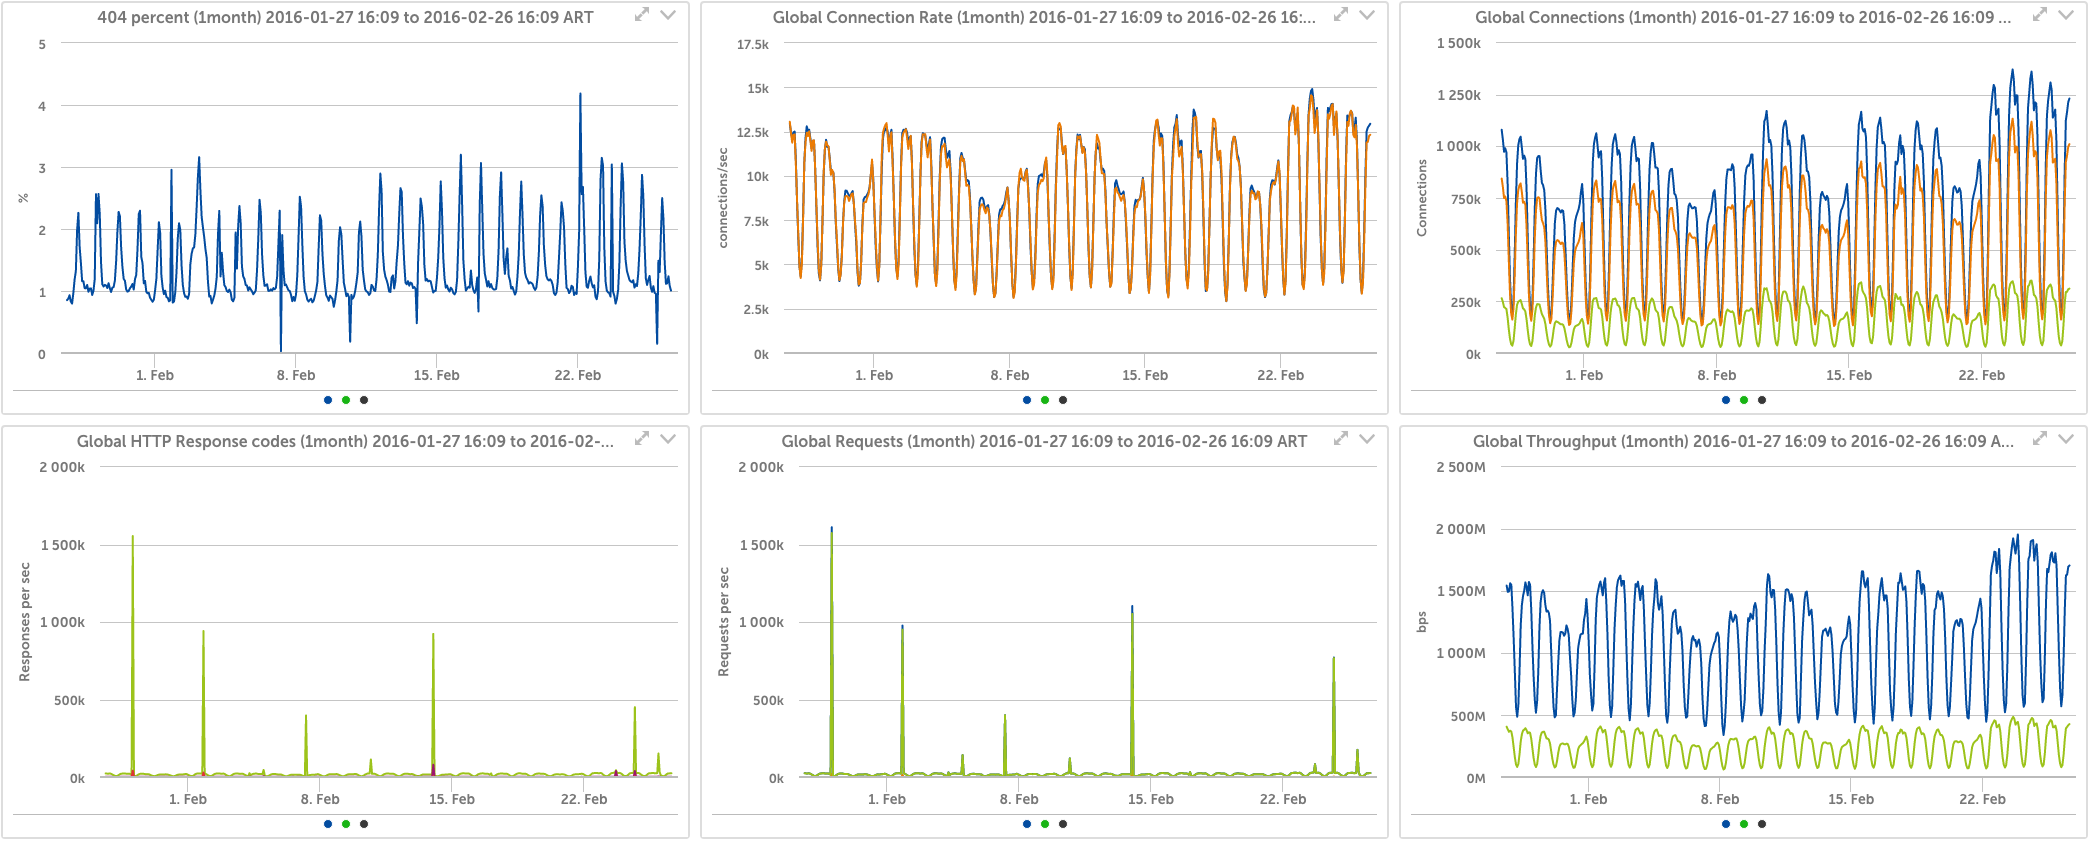Open Global Connections chart options chevron
Screen dimensions: 2092x843
point(2066,15)
